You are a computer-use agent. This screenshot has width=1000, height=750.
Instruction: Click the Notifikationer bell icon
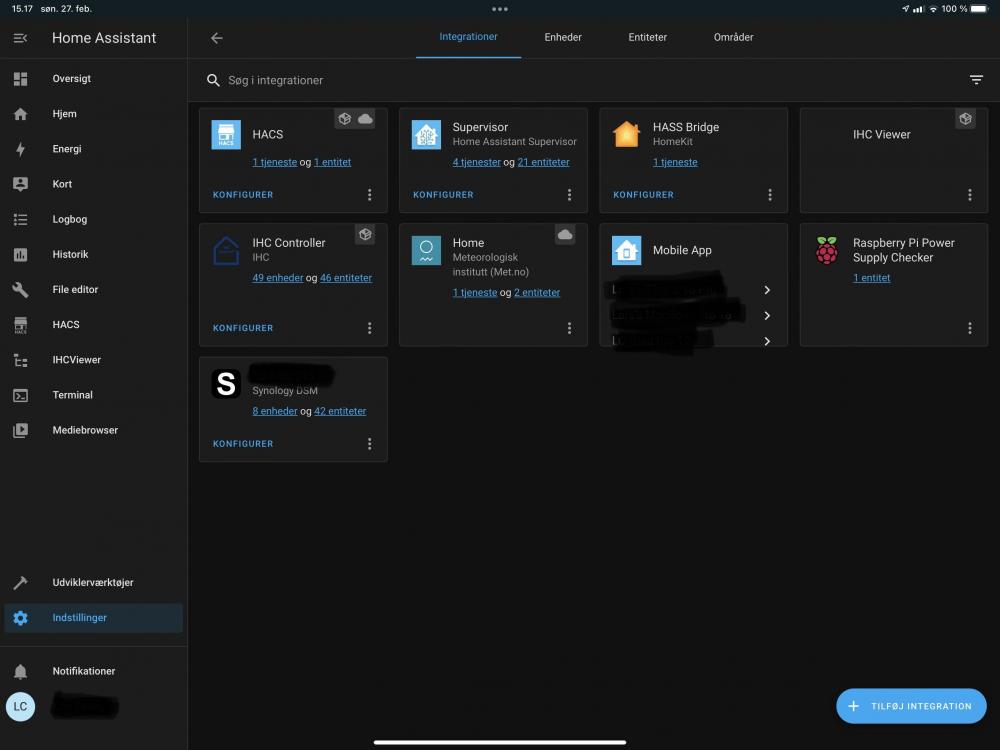coord(20,671)
